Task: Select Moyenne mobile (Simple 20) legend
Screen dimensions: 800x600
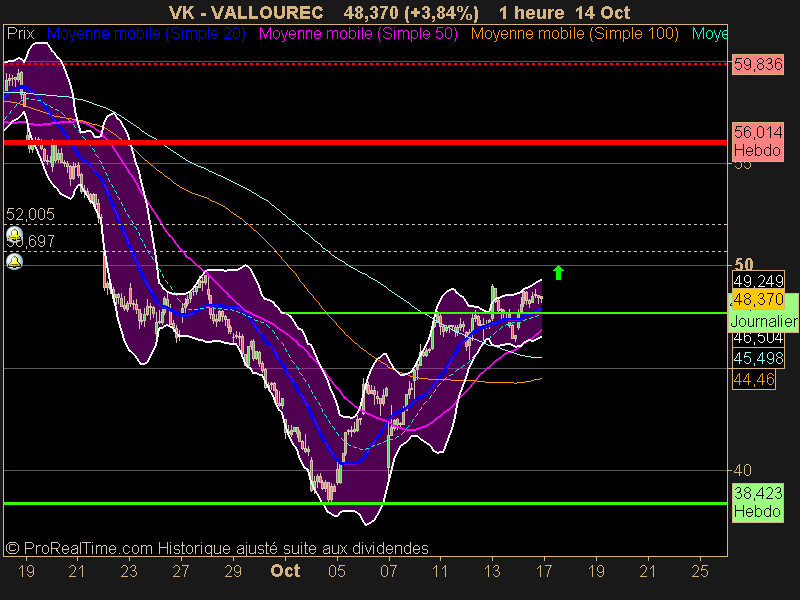Action: tap(146, 34)
